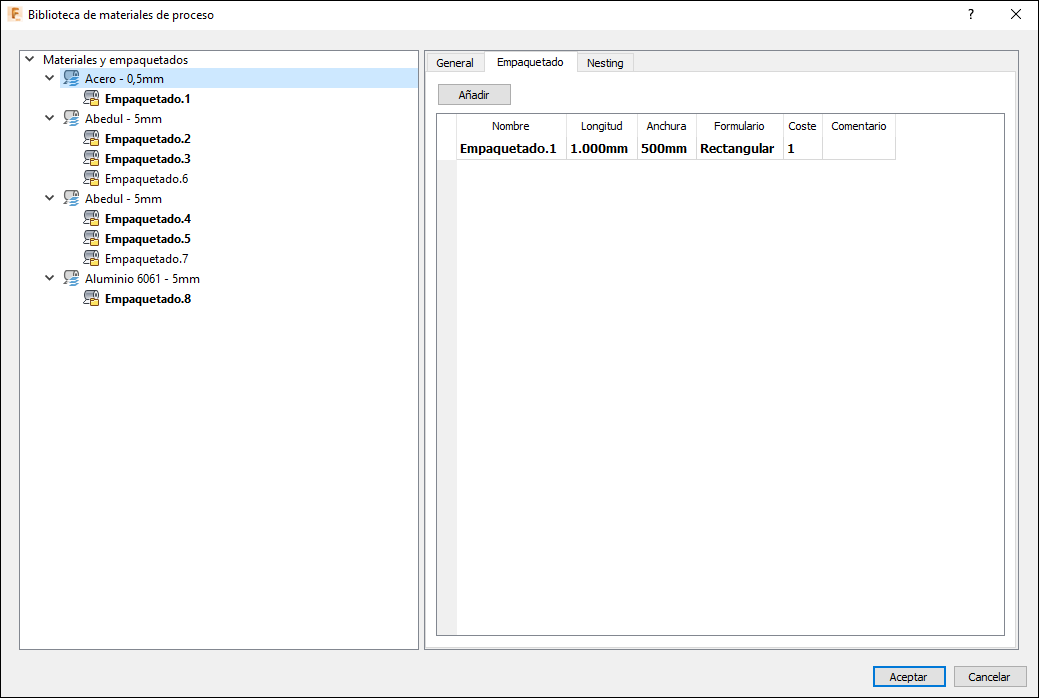Click the Empaquetado.2 packaging icon
Screen dimensions: 1039x698
pyautogui.click(x=91, y=139)
